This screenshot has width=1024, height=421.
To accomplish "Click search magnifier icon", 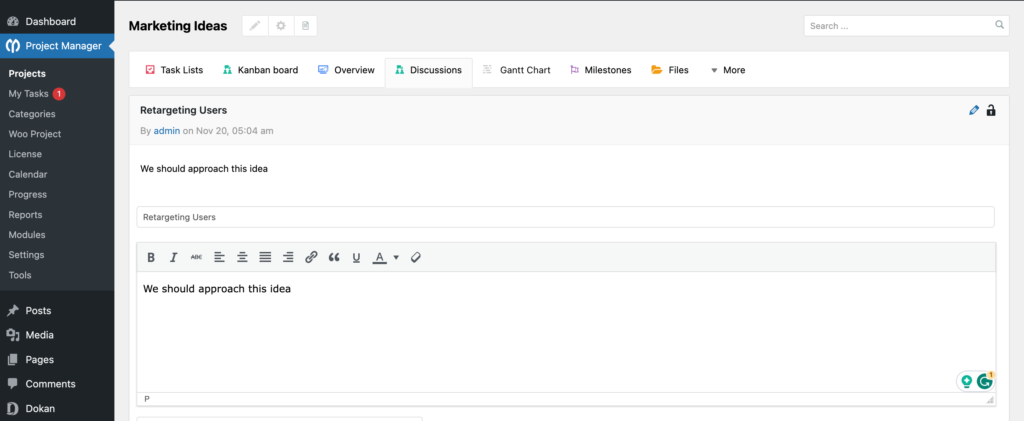I will pos(999,25).
